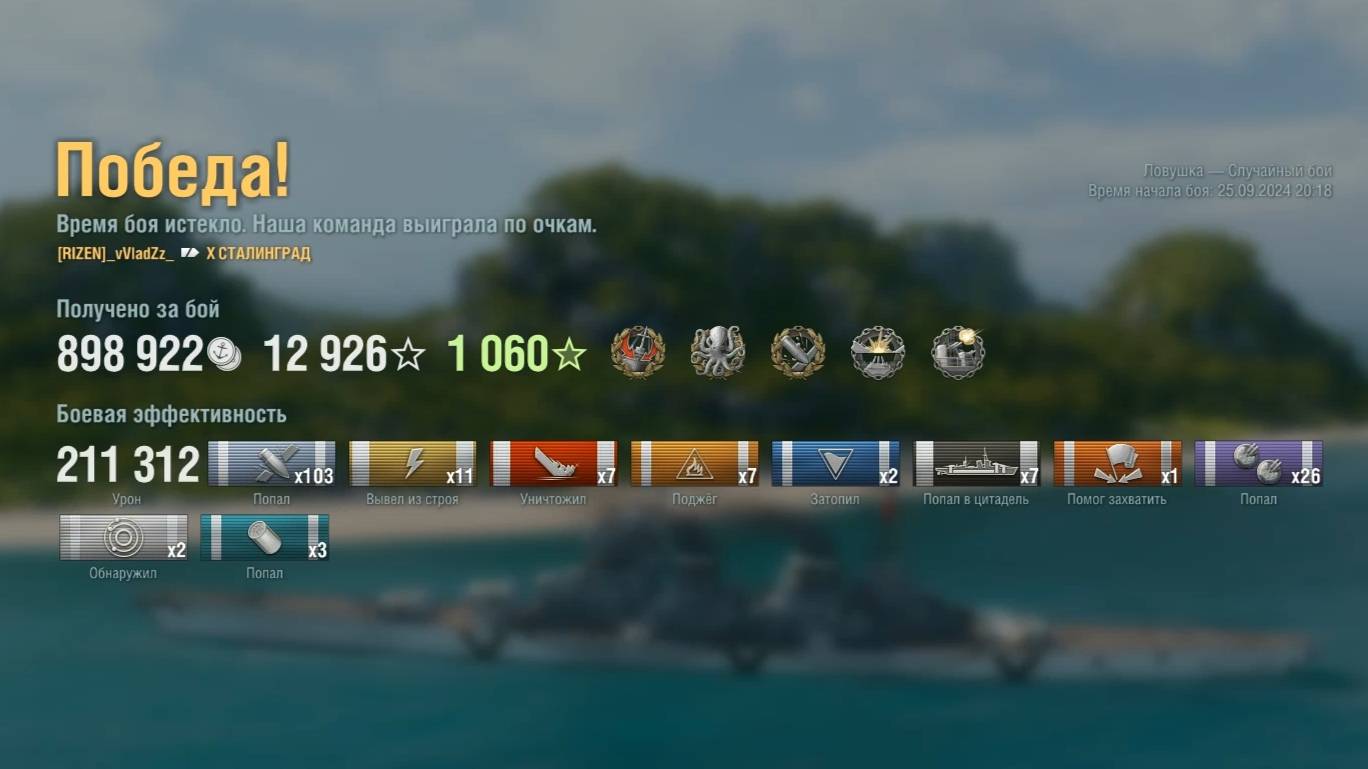
Task: Click the Обнаружил x2 grey ribbon
Action: pos(124,538)
